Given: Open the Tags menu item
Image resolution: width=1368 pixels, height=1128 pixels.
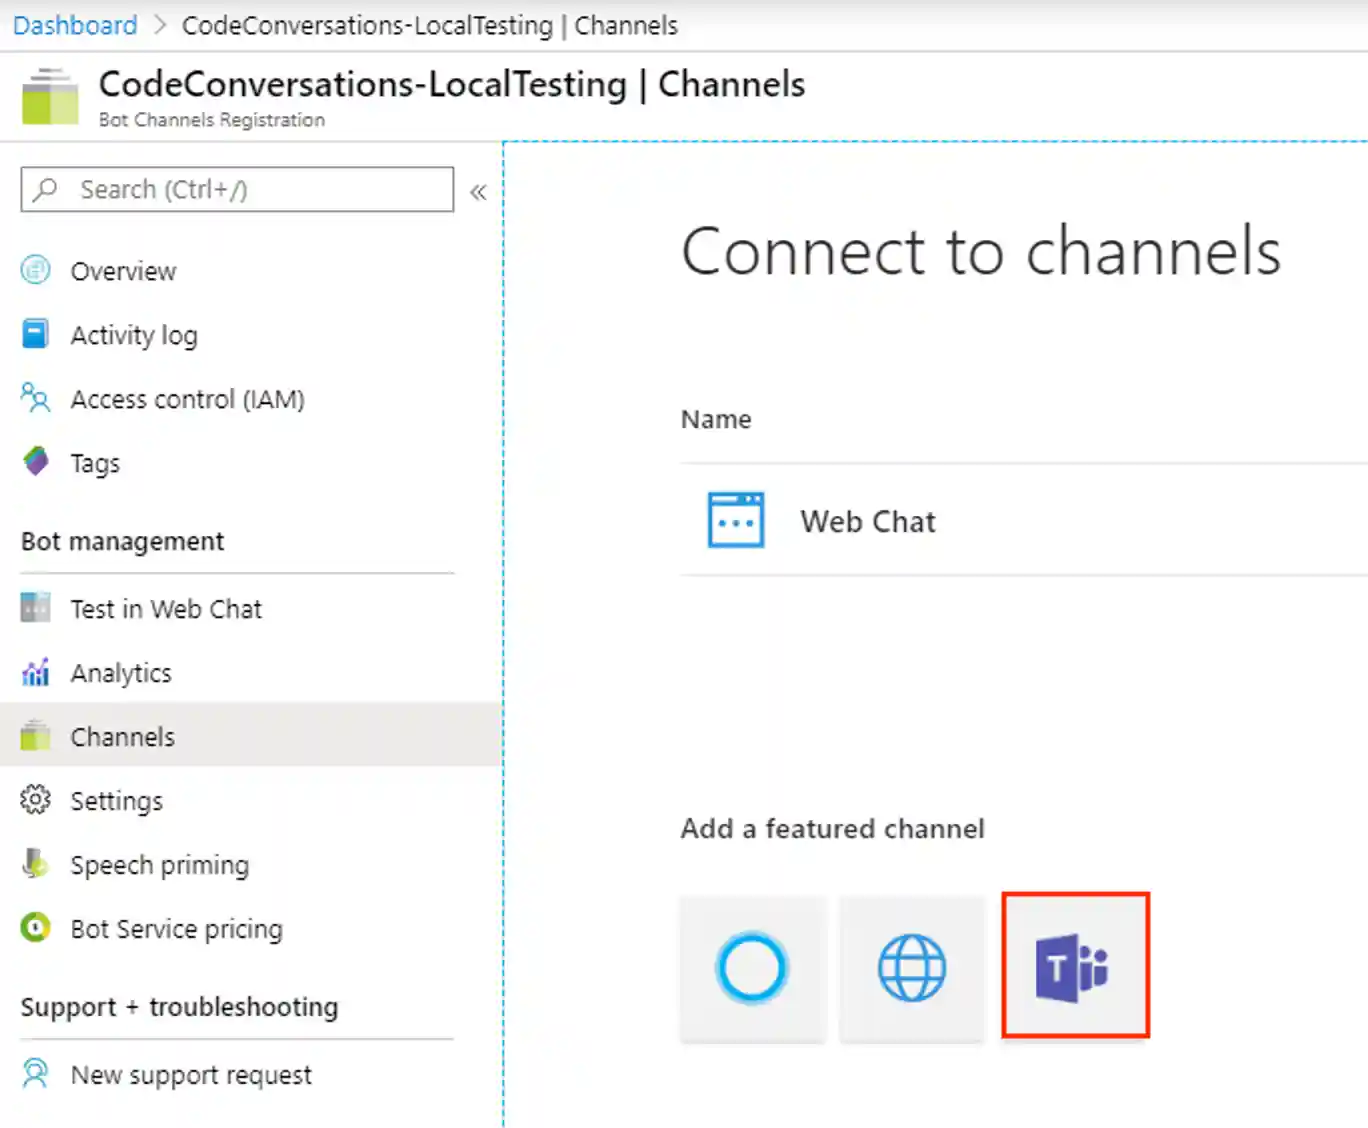Looking at the screenshot, I should (x=95, y=463).
